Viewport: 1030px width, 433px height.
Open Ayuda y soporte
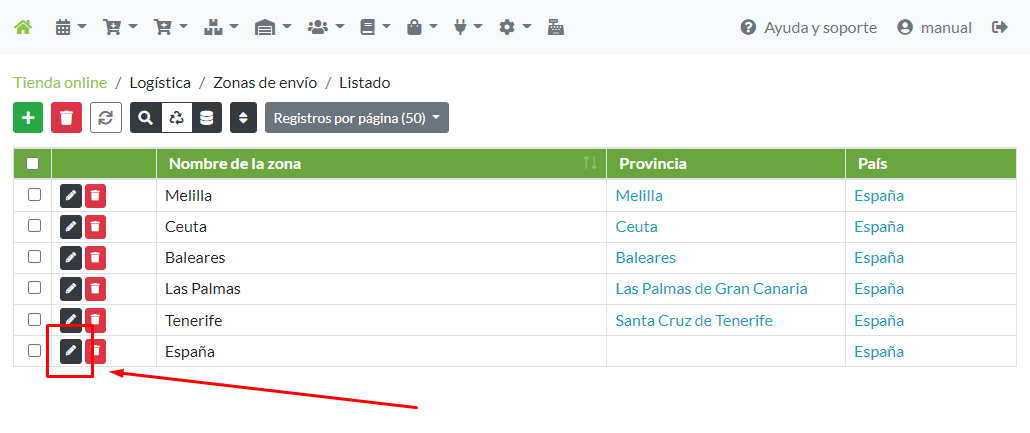pyautogui.click(x=809, y=28)
